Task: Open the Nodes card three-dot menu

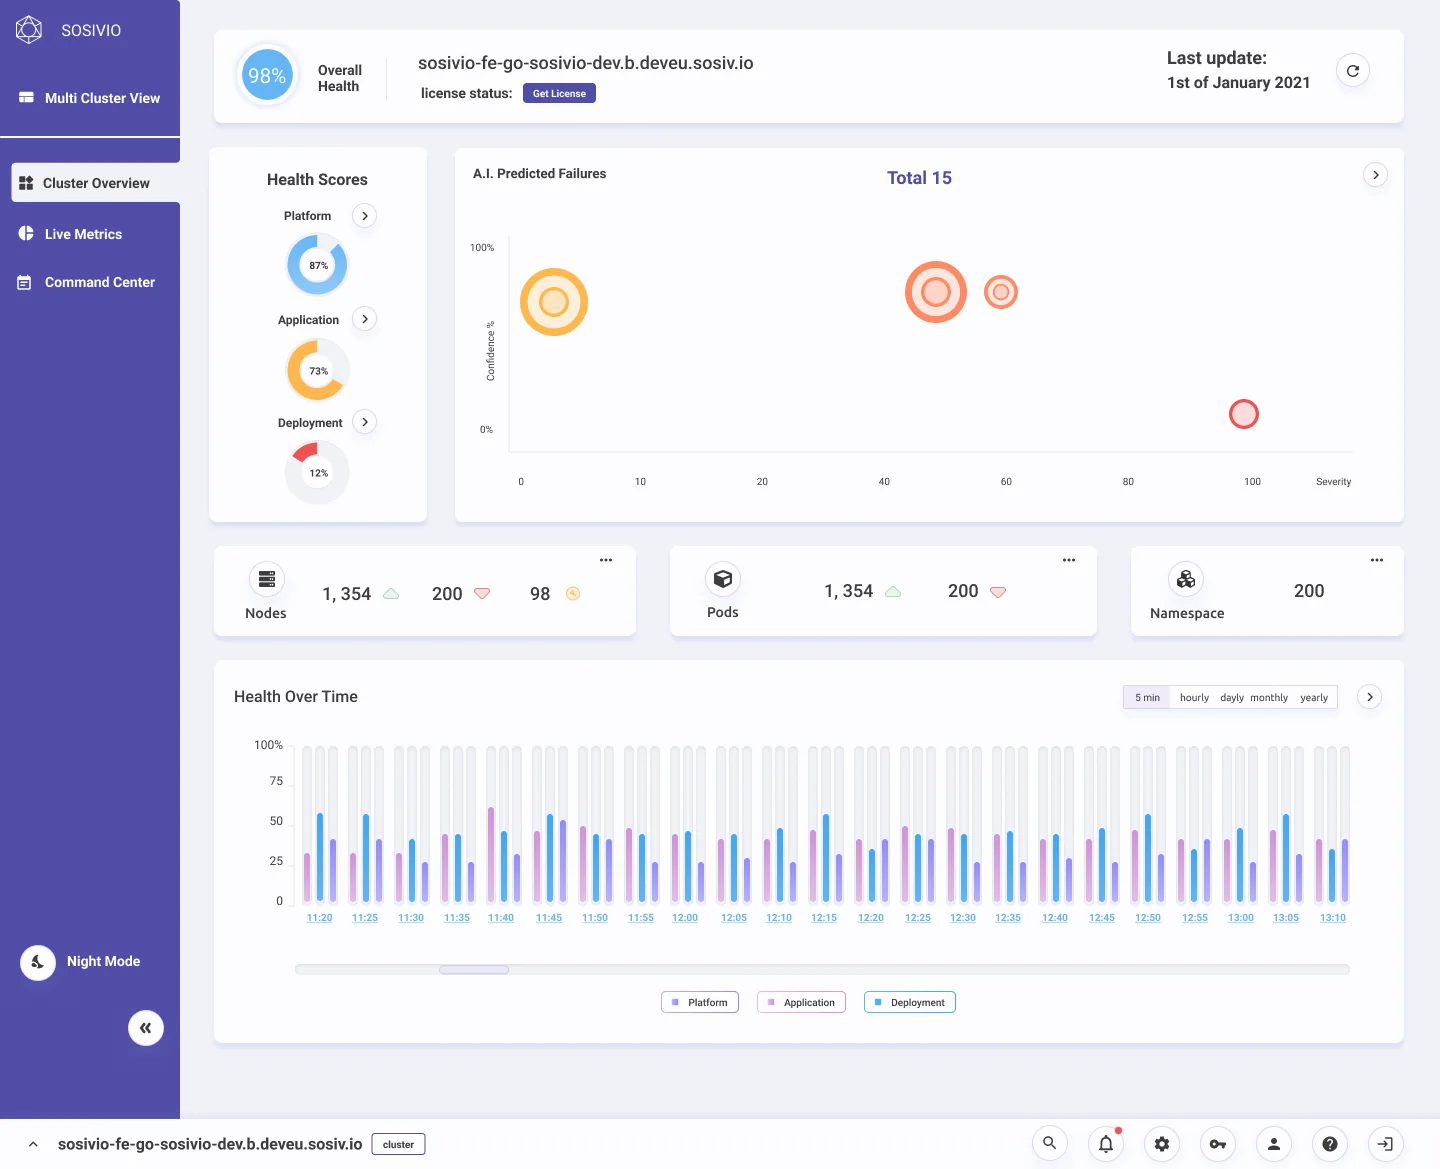Action: 606,560
